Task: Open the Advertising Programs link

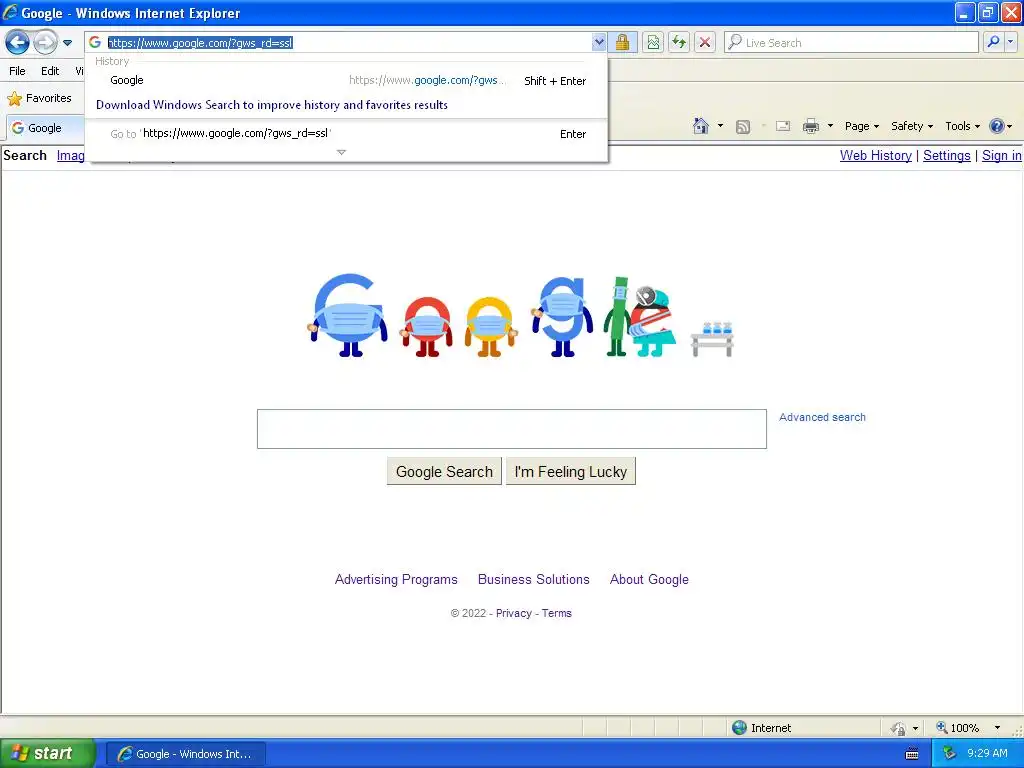Action: (396, 580)
